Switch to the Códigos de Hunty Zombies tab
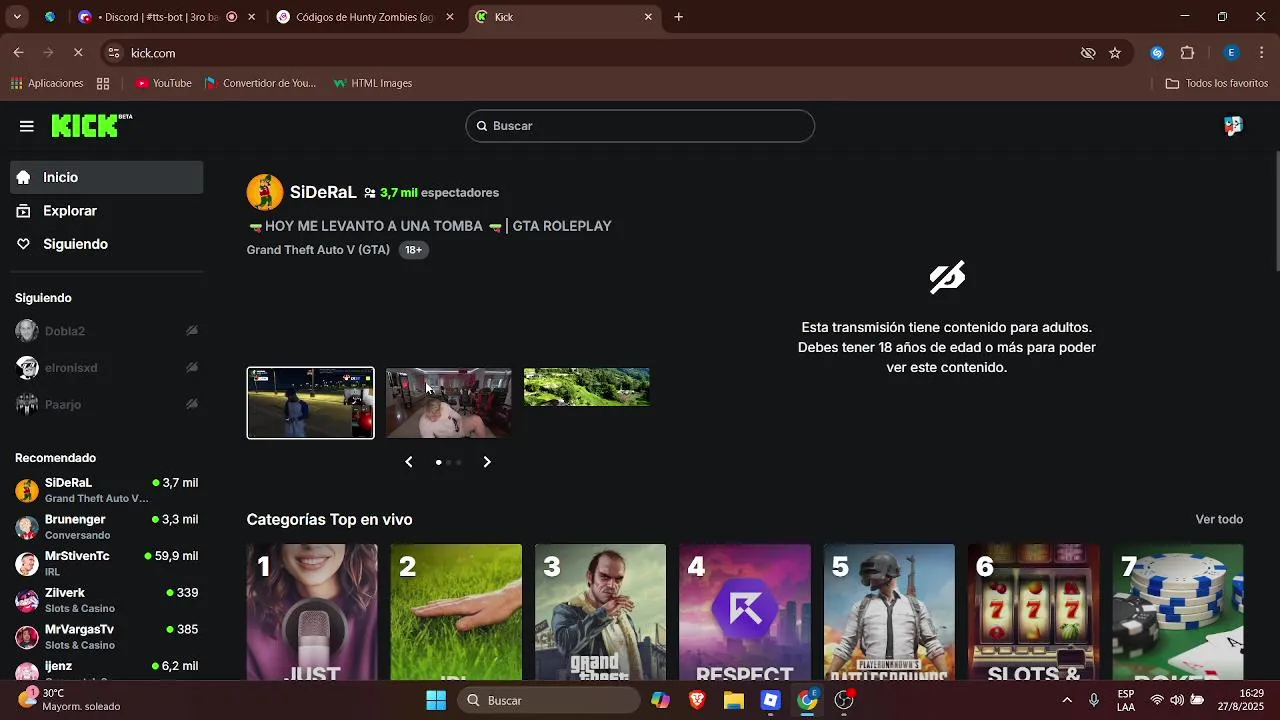Image resolution: width=1280 pixels, height=720 pixels. click(365, 17)
